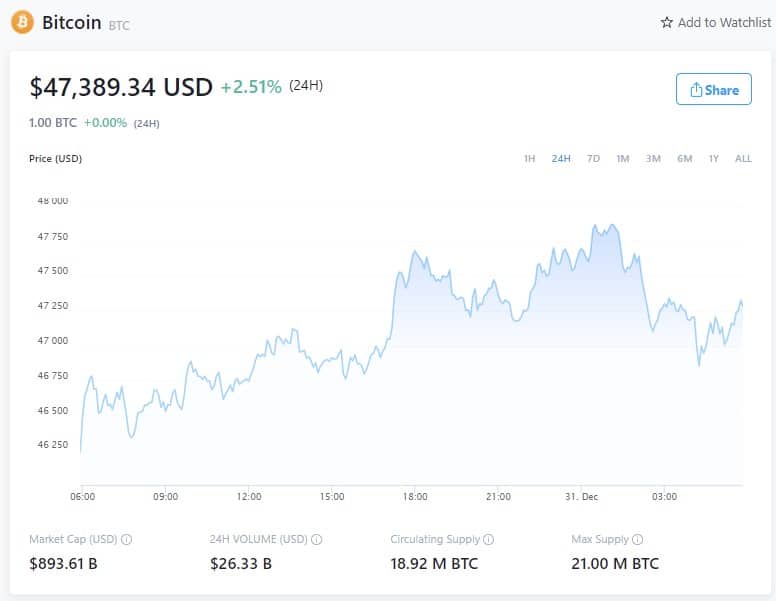This screenshot has width=776, height=601.
Task: Click the 46 250 y-axis label
Action: point(53,445)
